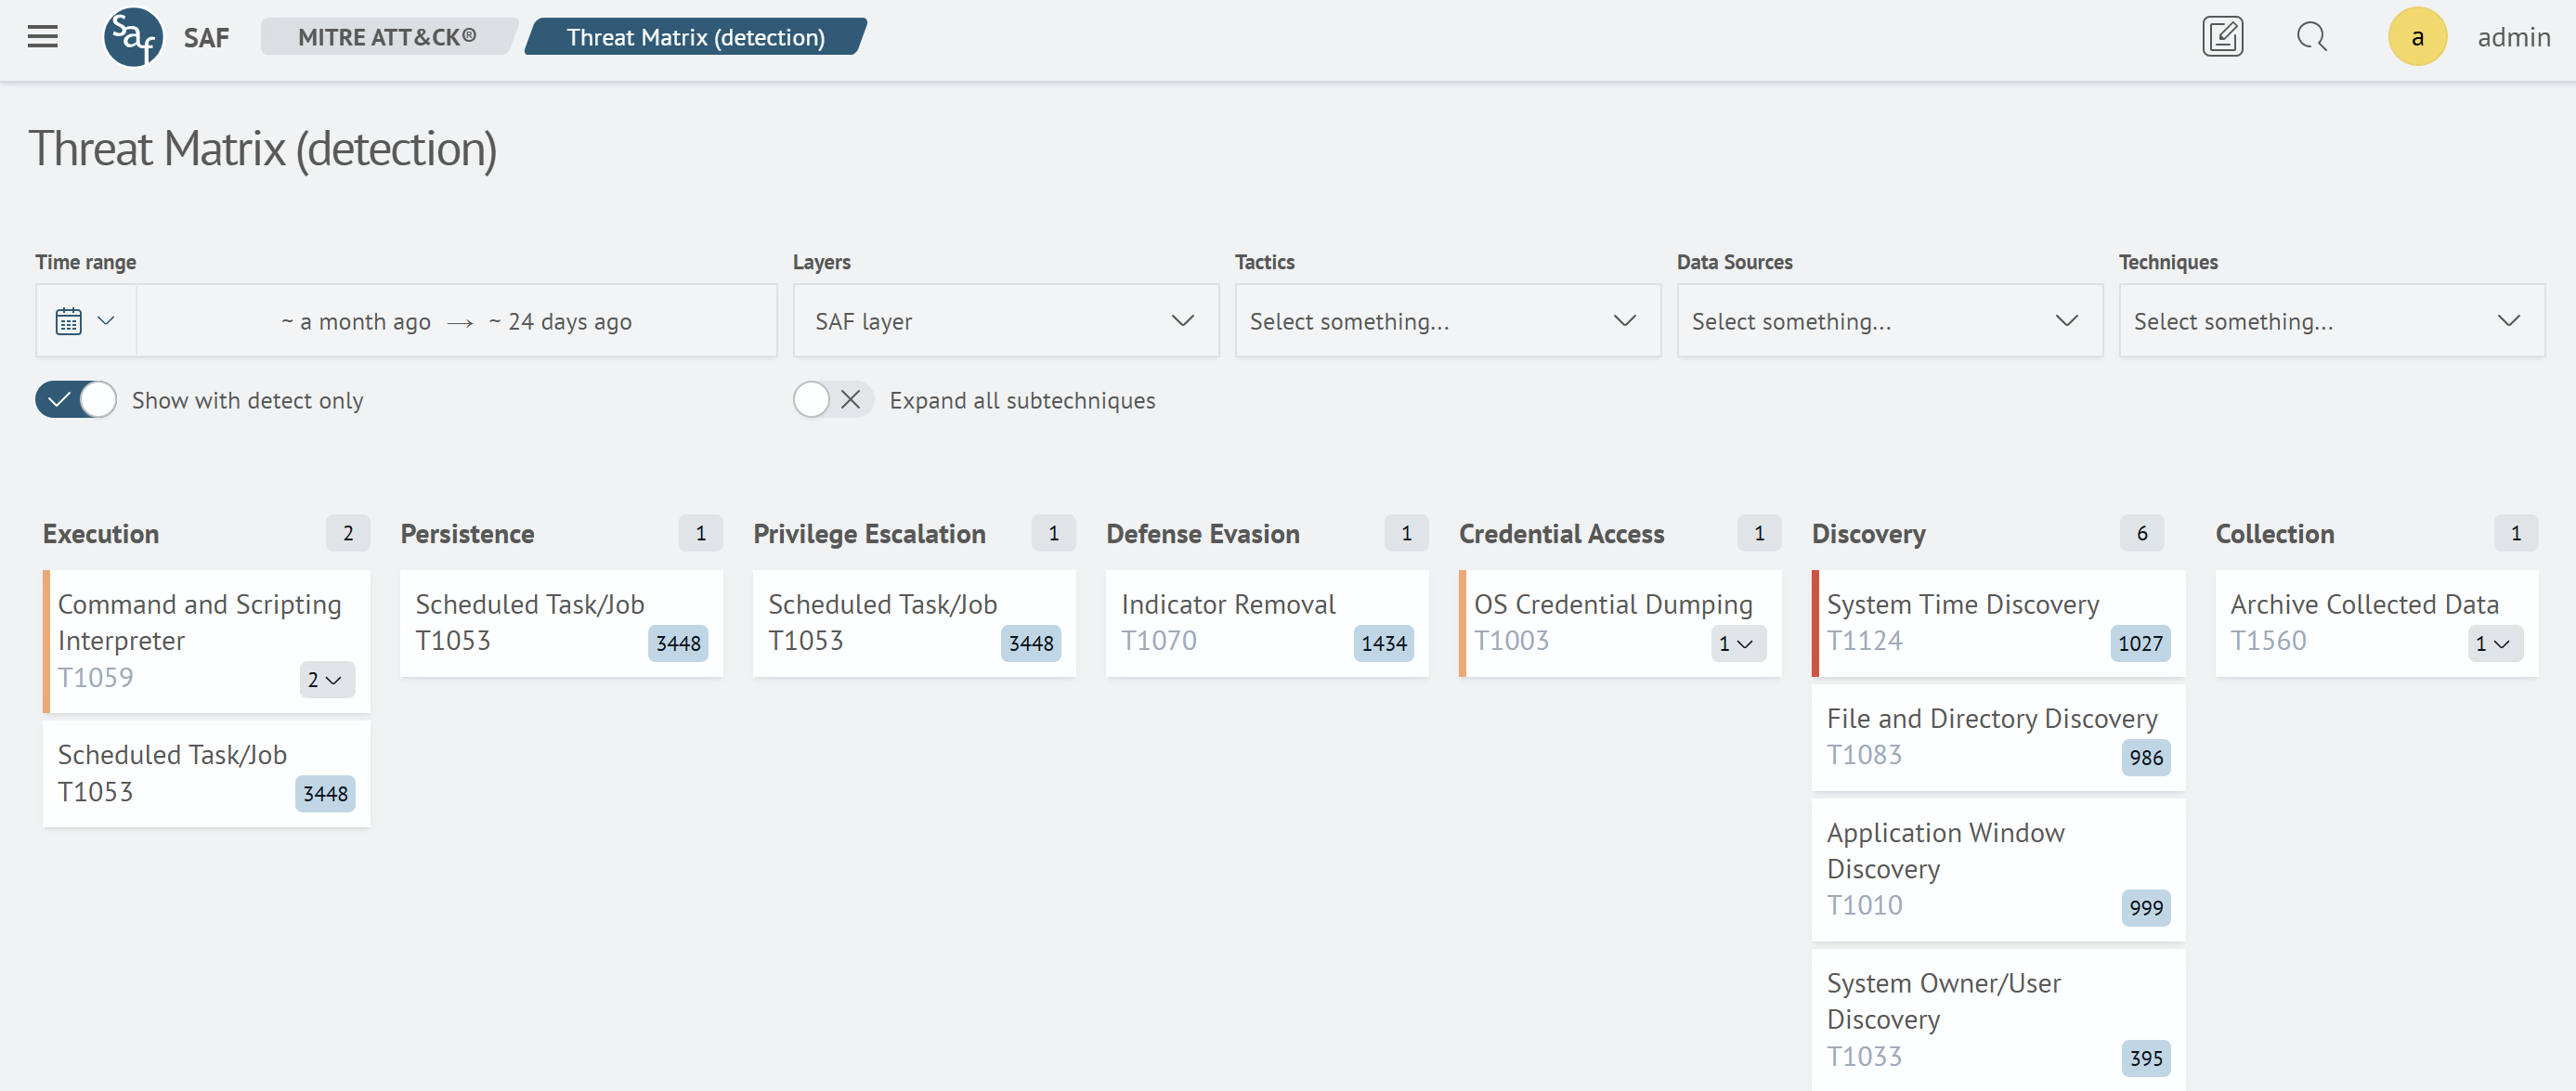Expand Command and Scripting Interpreter subtechniques
Viewport: 2576px width, 1091px height.
pos(326,680)
